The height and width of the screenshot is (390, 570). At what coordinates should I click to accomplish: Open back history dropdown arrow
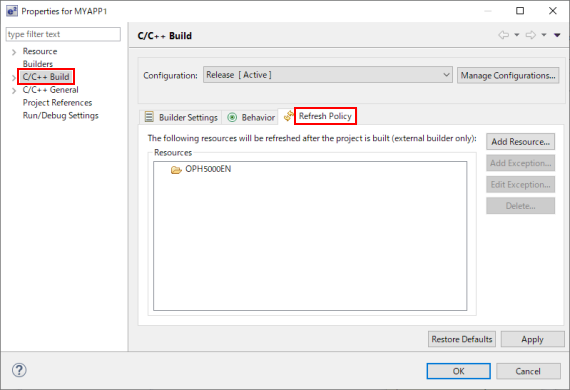[x=517, y=35]
